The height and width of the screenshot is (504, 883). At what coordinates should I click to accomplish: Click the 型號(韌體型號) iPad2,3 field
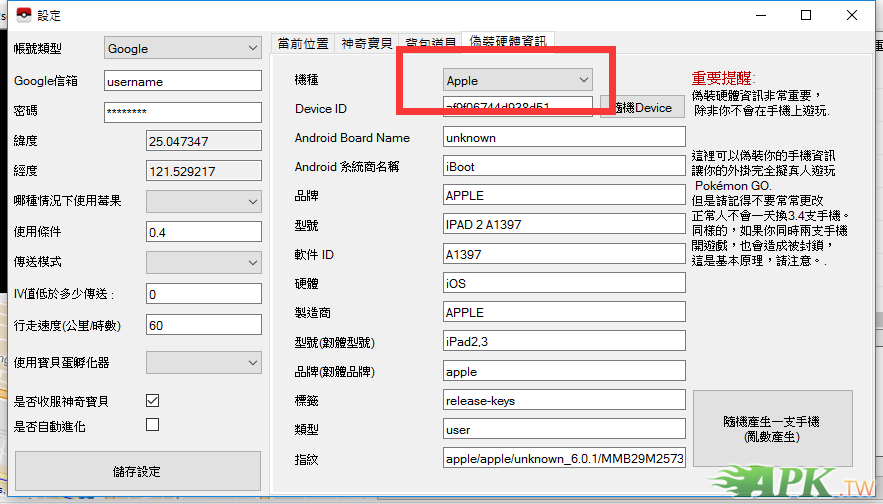click(564, 341)
